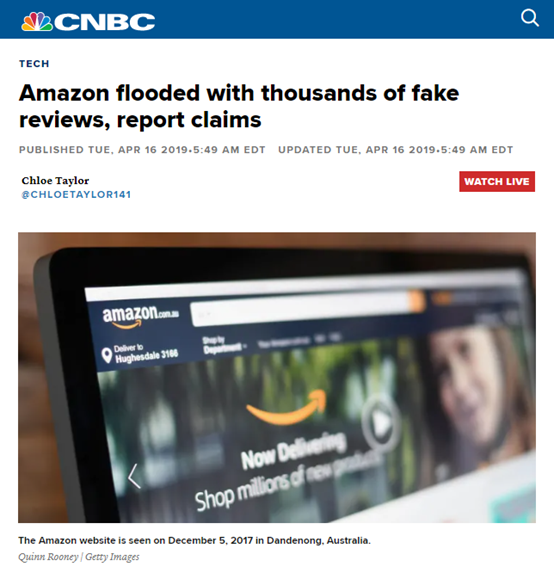
Task: Click the previous arrow chevron in photo
Action: point(134,476)
